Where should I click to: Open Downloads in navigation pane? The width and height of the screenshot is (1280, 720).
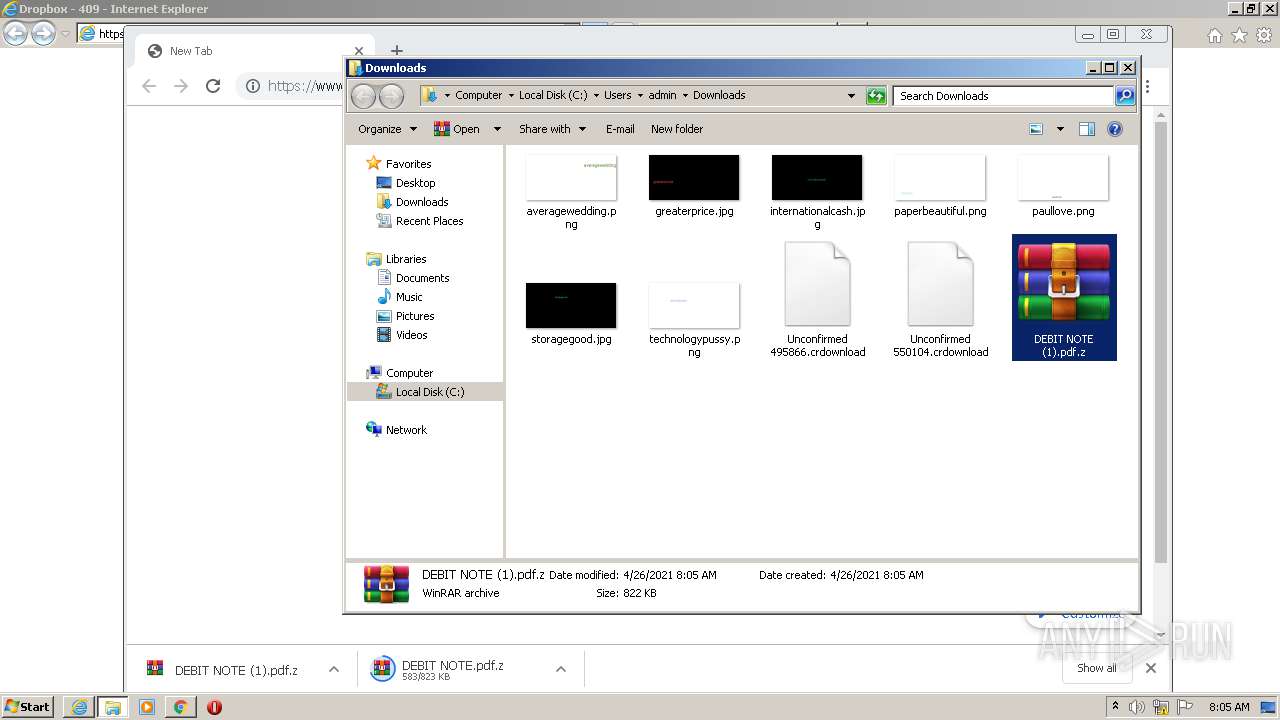coord(422,202)
